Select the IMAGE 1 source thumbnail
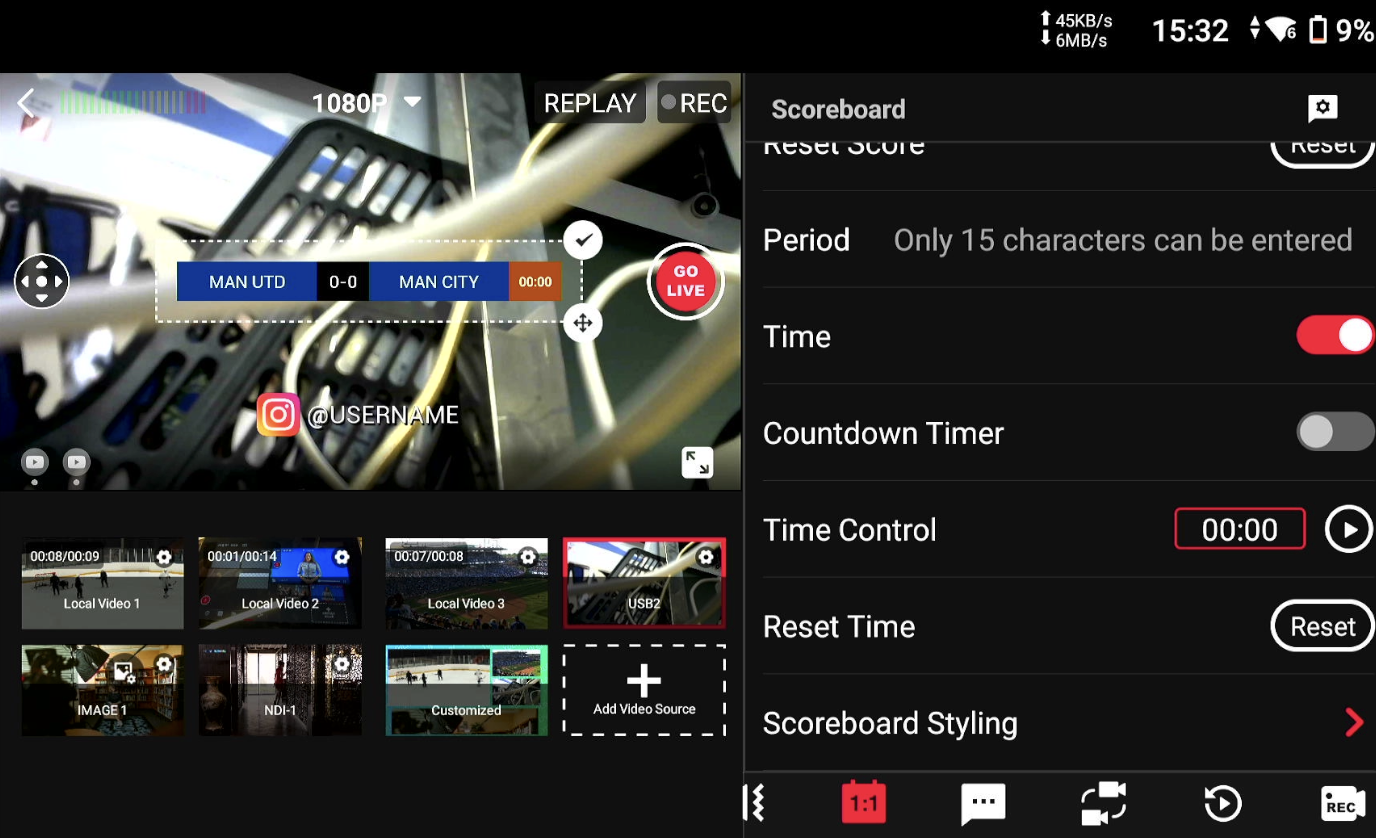The image size is (1376, 838). coord(102,690)
